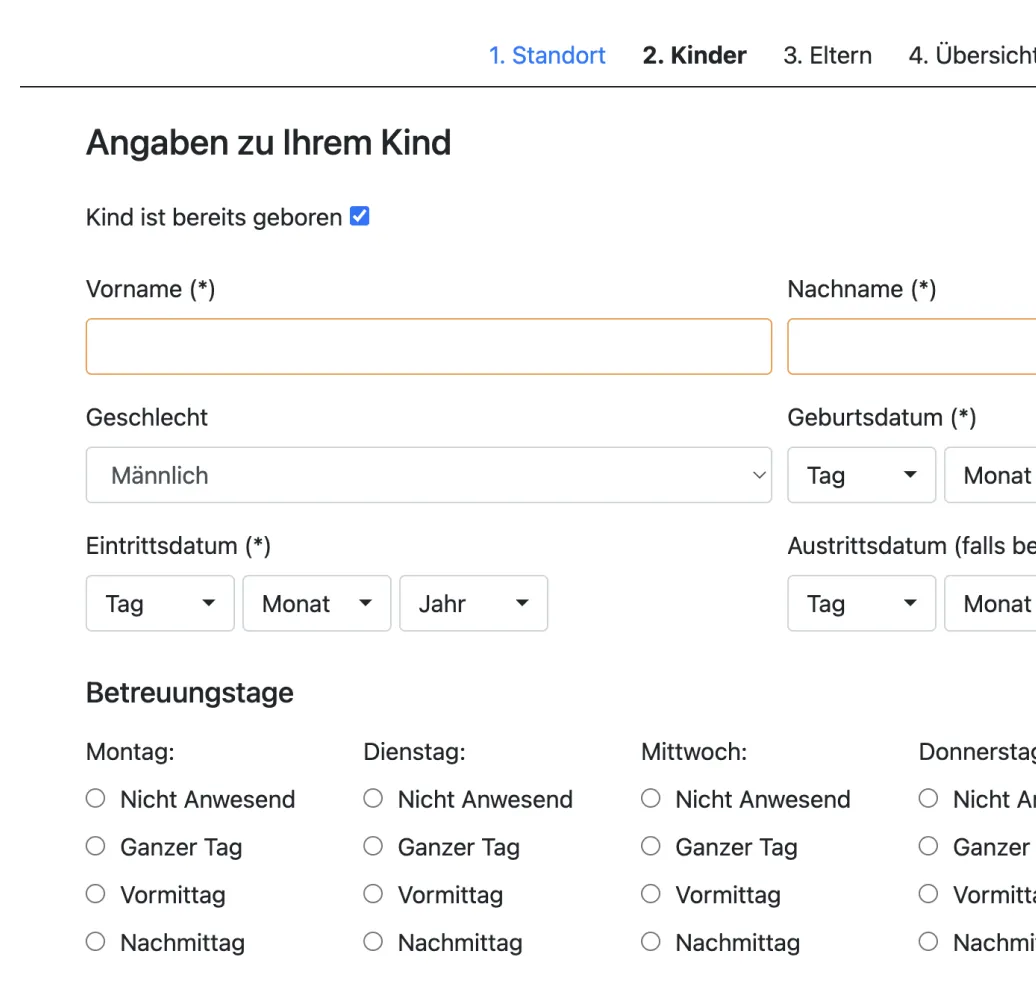The image size is (1036, 984).
Task: Uncheck Kind ist bereits geboren checkbox
Action: click(x=359, y=216)
